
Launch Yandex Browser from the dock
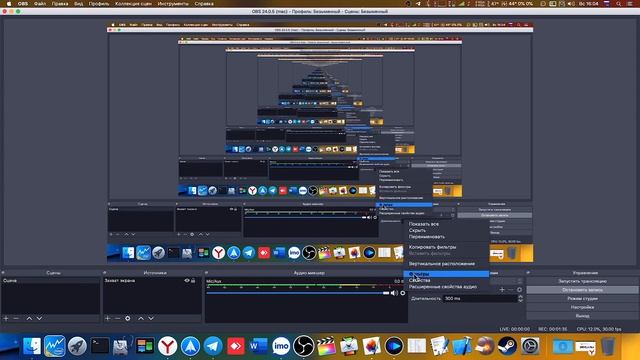(x=168, y=346)
